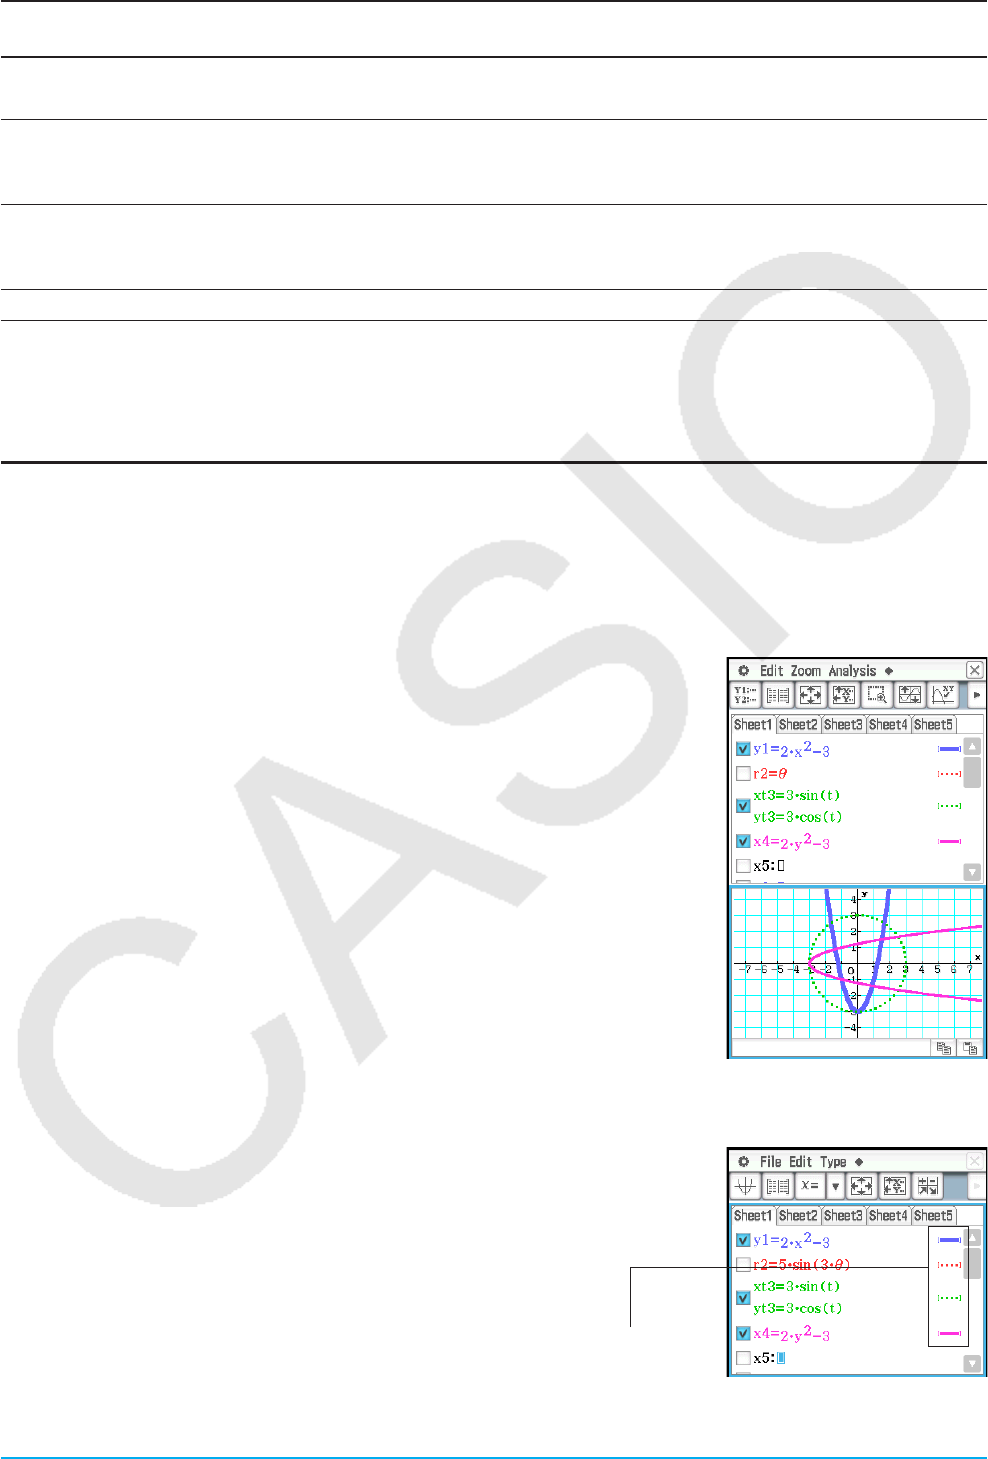
Task: Uncheck y1=2·x²−3 in lower window
Action: (743, 1240)
